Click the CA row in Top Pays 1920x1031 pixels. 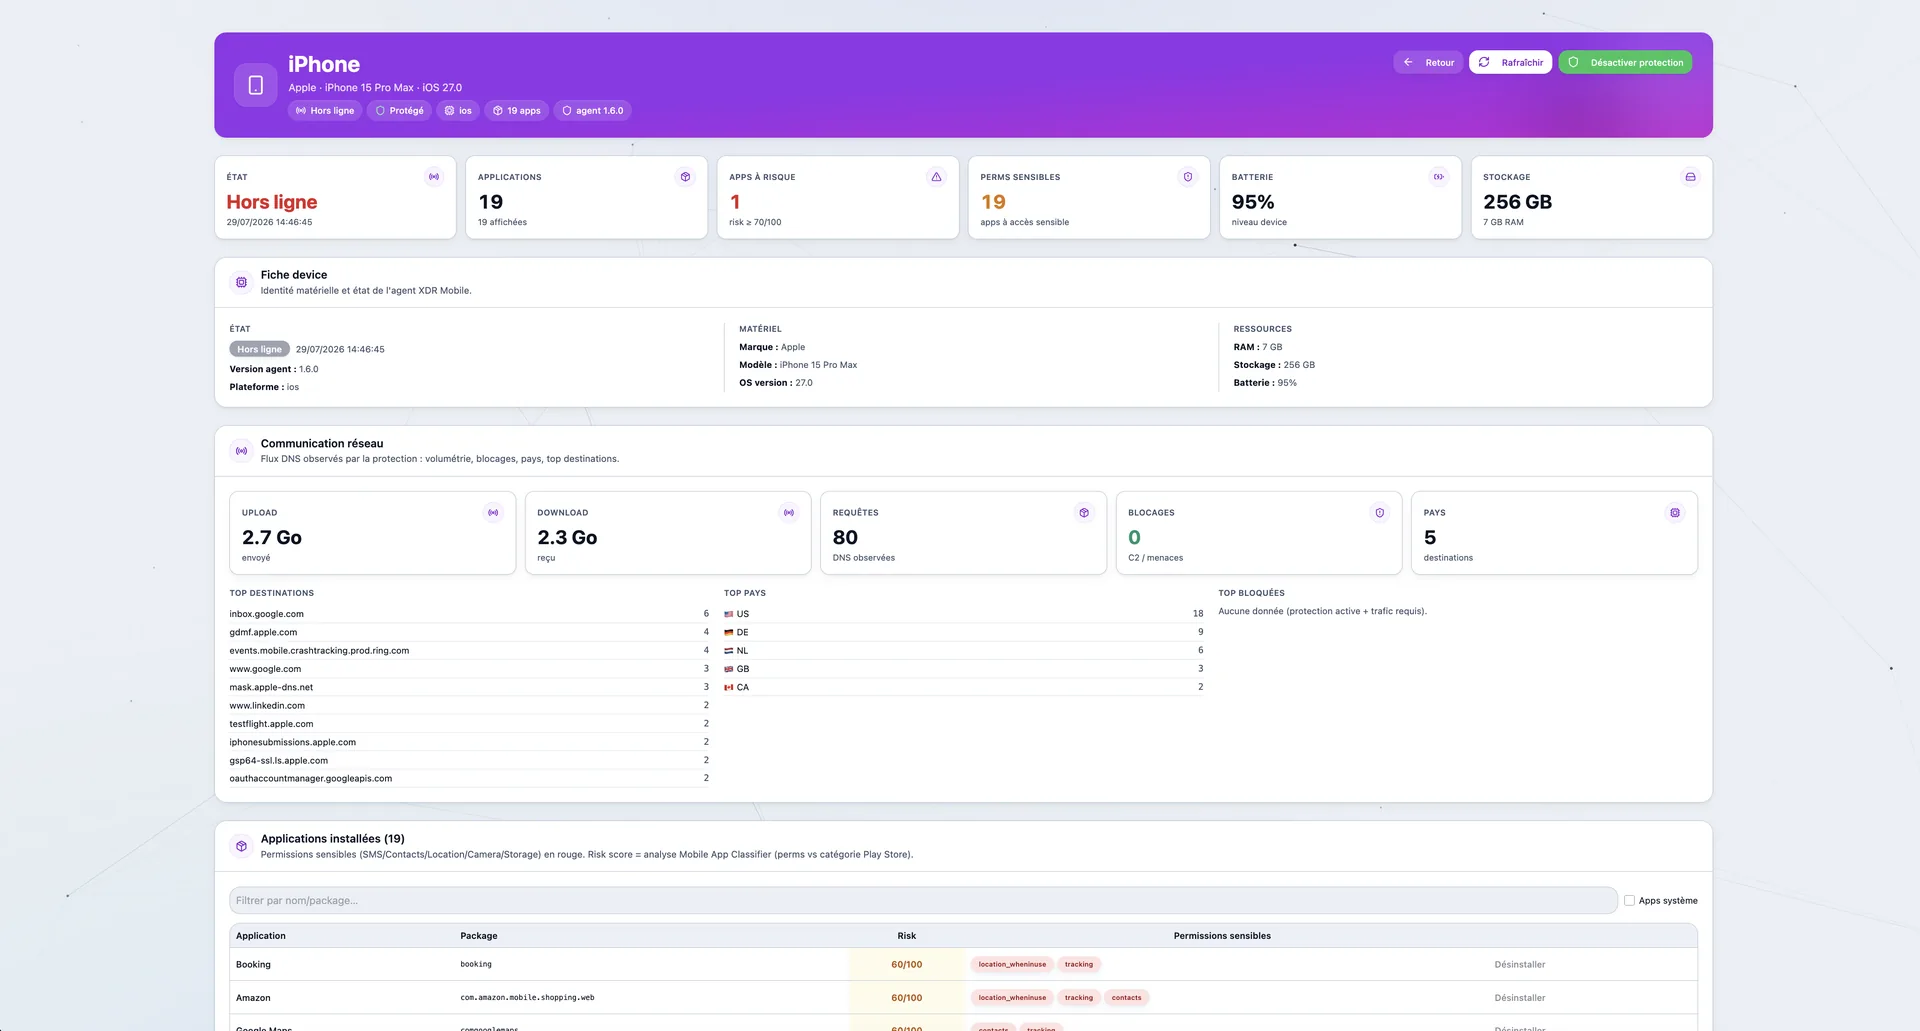pos(964,687)
